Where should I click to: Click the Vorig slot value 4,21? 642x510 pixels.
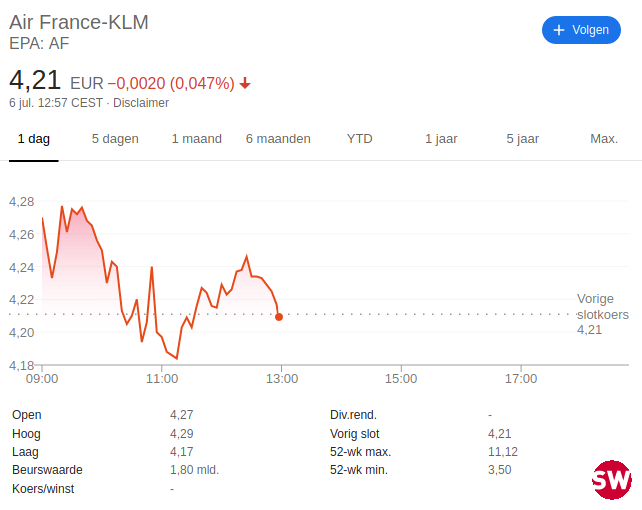coord(500,433)
